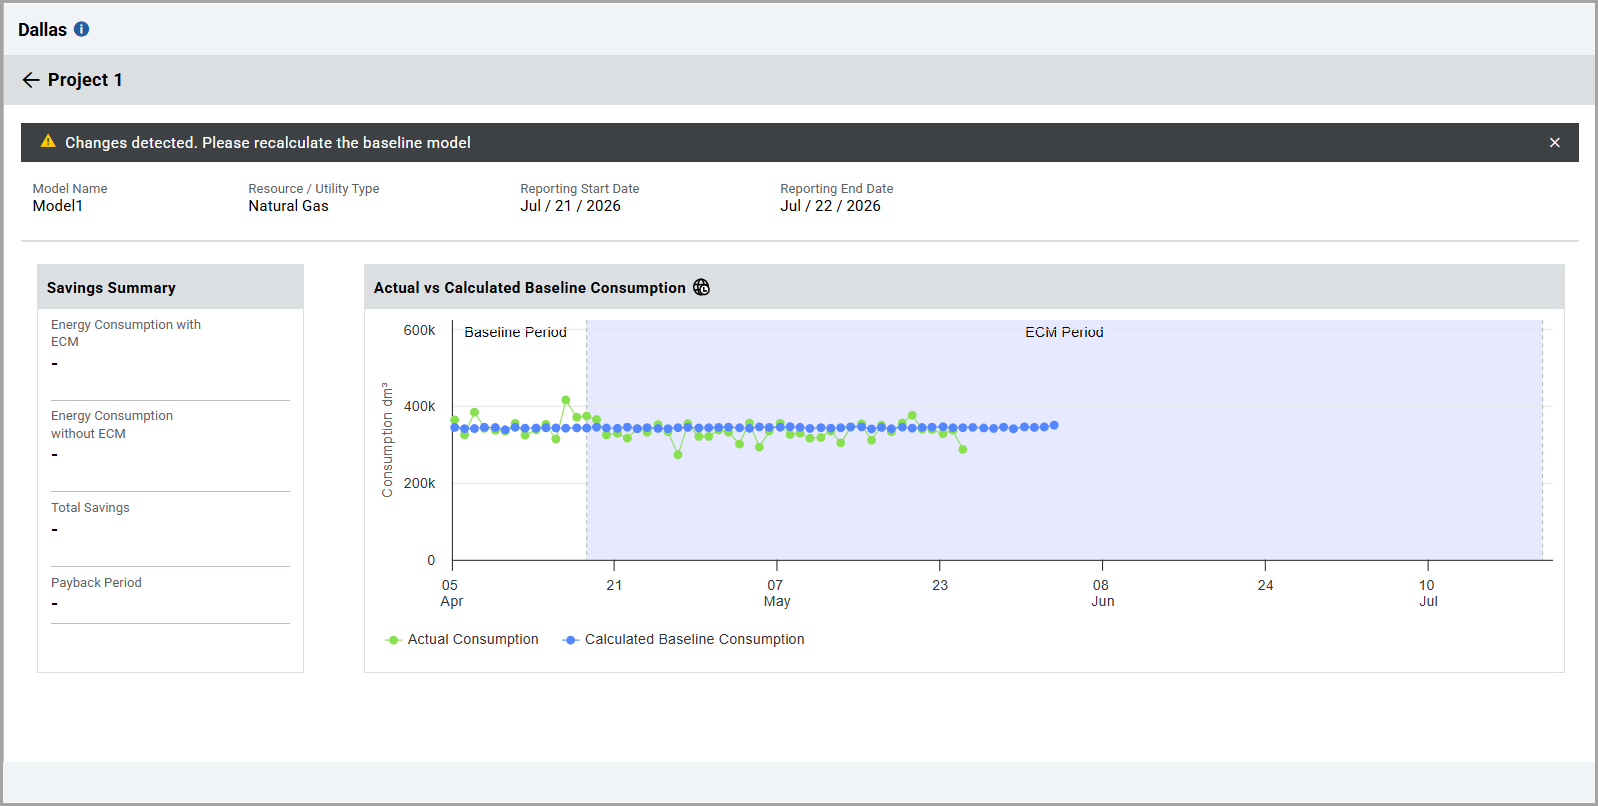
Task: Click the yellow warning triangle icon
Action: click(x=48, y=142)
